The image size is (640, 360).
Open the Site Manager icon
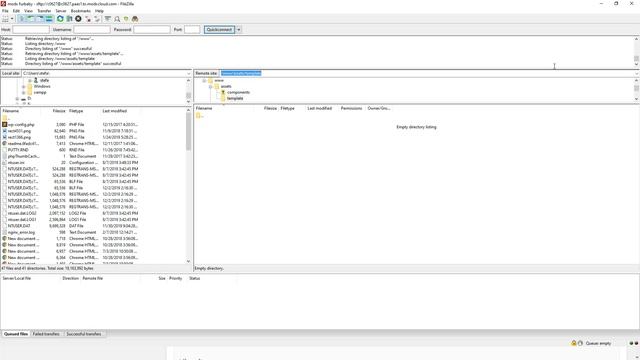click(x=5, y=19)
